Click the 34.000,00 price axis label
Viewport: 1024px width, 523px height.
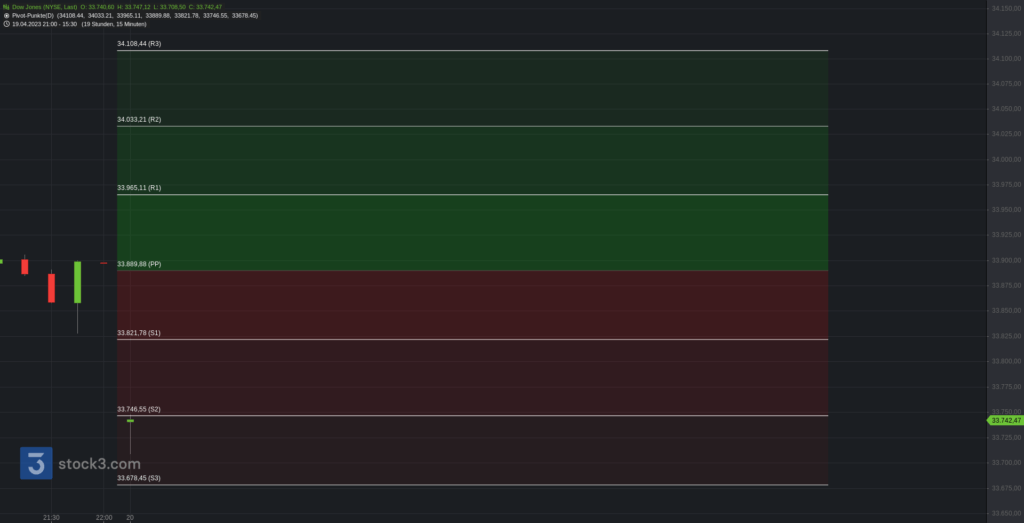pyautogui.click(x=1006, y=159)
